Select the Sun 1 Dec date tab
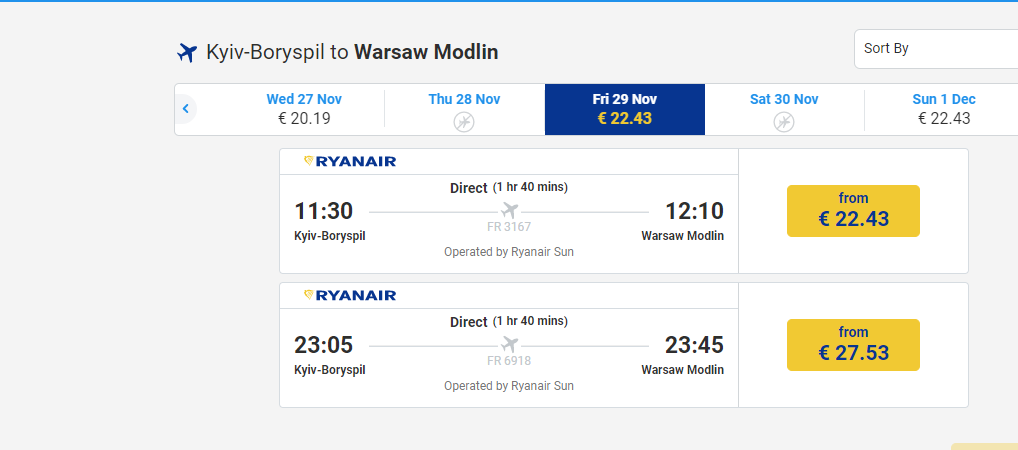The image size is (1018, 450). click(x=943, y=109)
